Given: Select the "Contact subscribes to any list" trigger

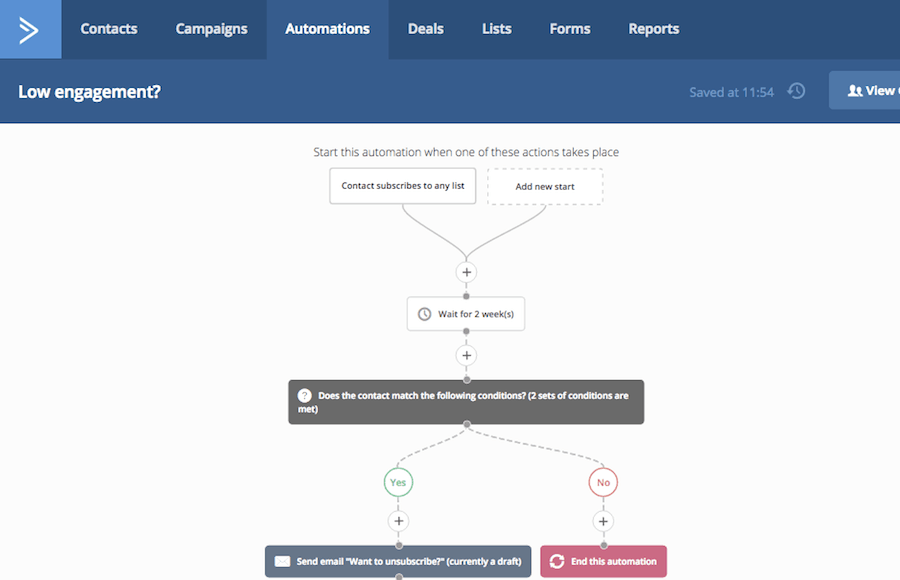Looking at the screenshot, I should coord(403,186).
